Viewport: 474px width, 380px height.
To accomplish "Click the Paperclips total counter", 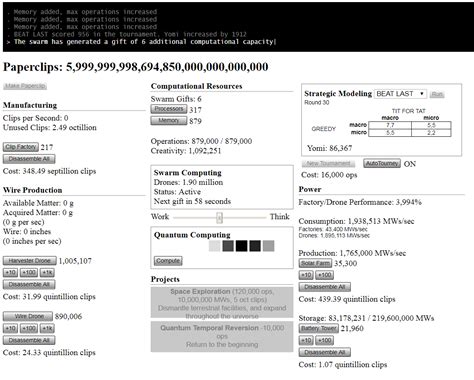I will (x=136, y=67).
